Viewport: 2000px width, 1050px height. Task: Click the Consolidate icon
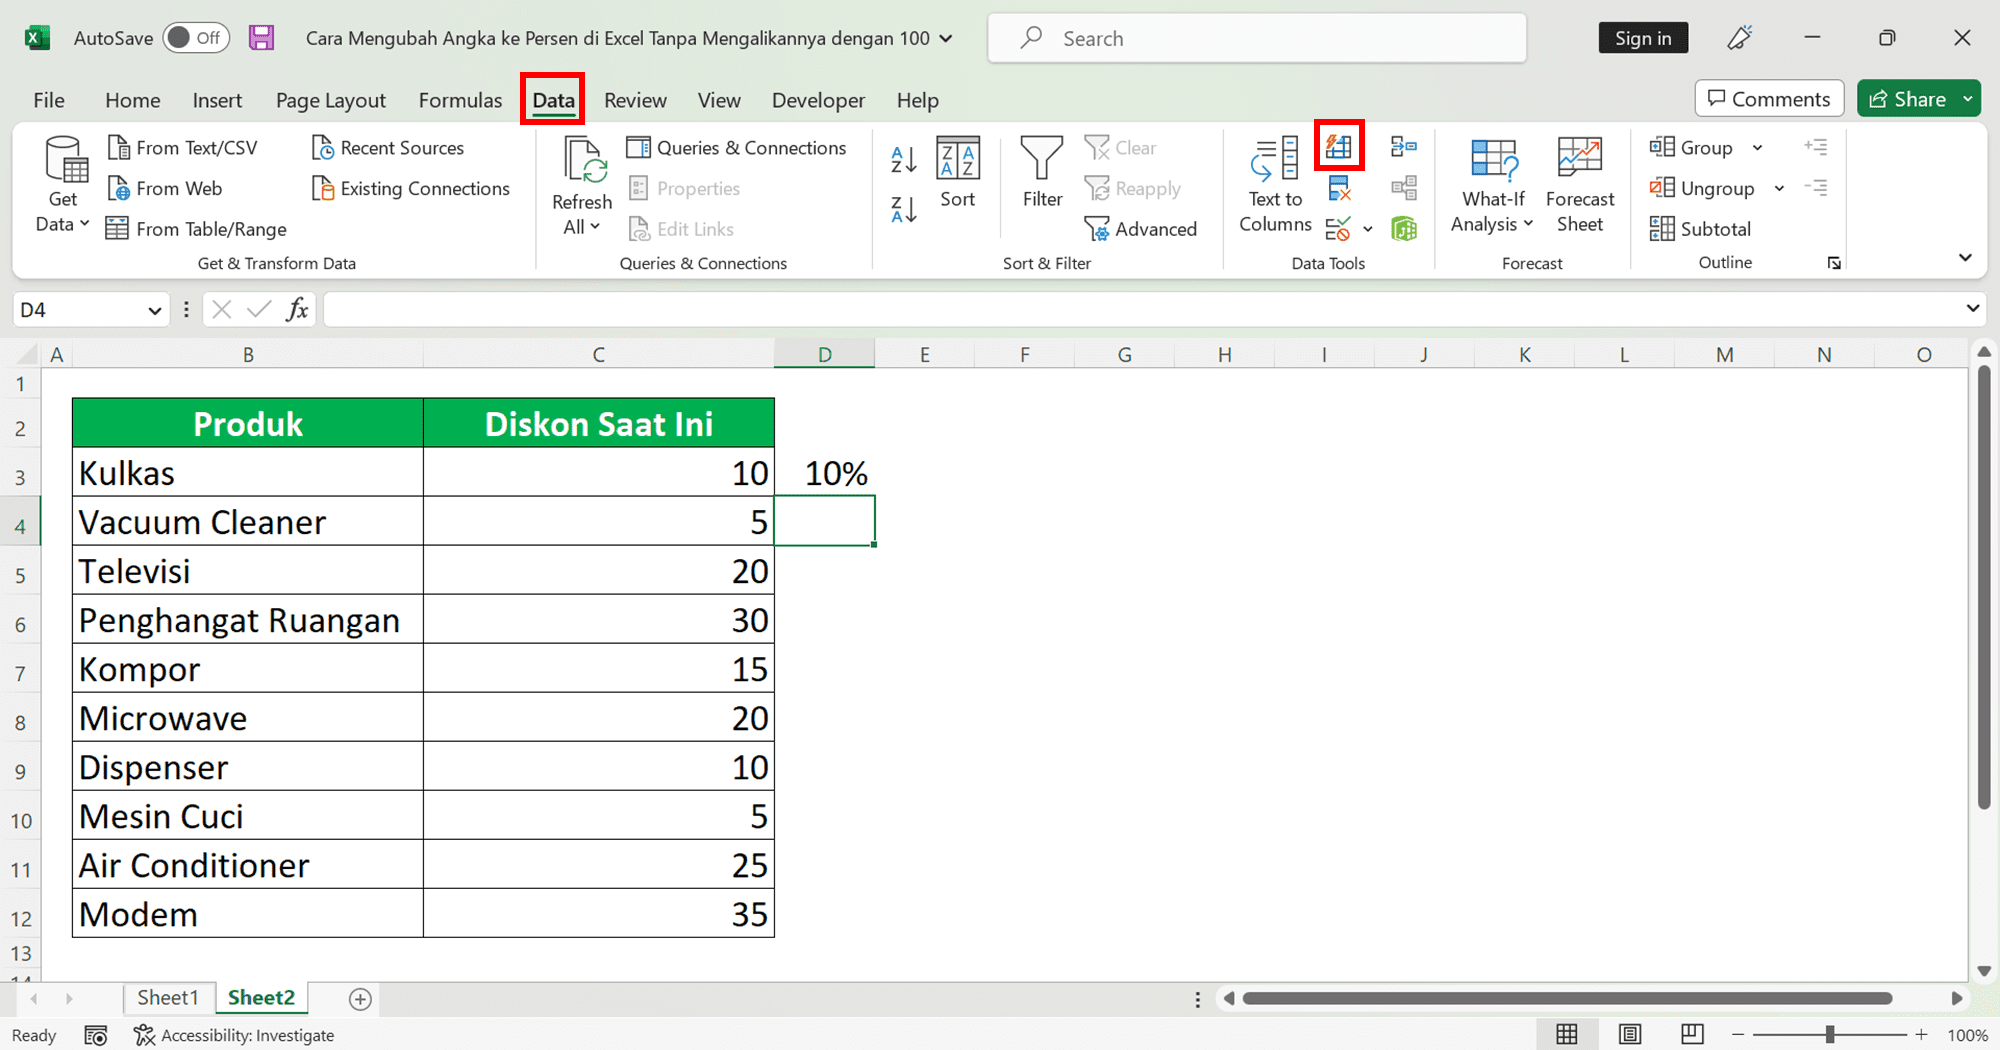coord(1404,147)
